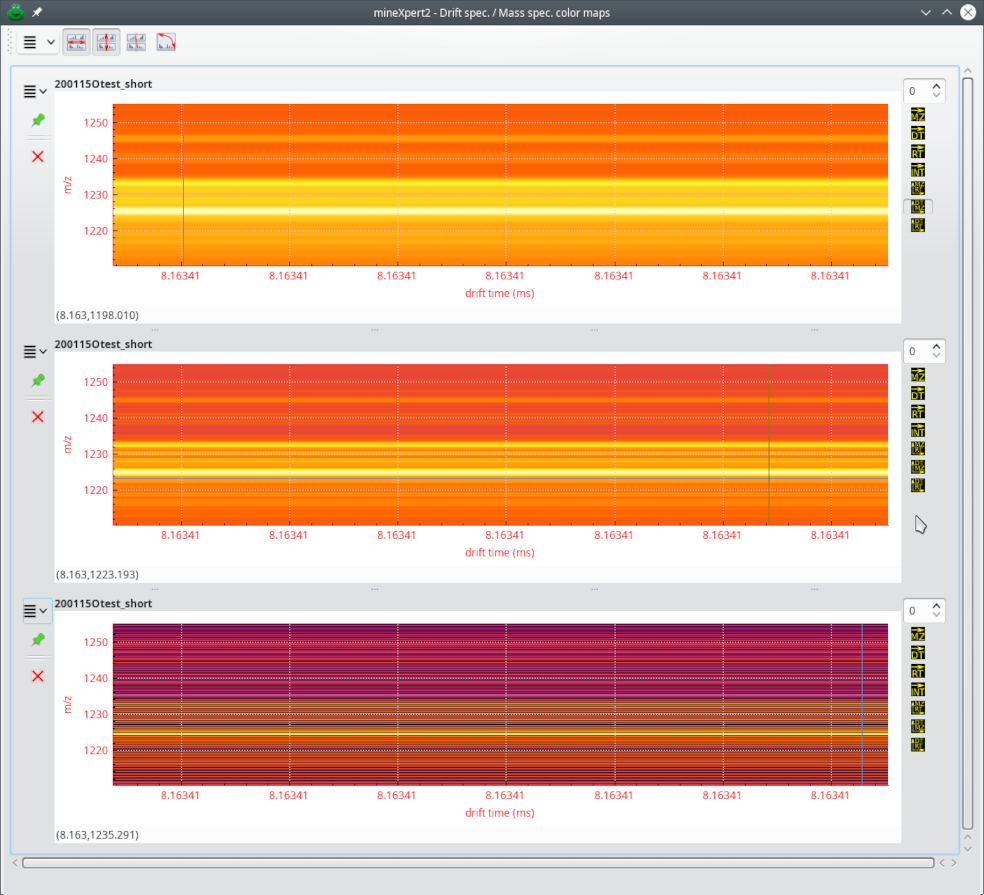Screen dimensions: 984x895
Task: Expand the bottom plot's hamburger menu
Action: 35,611
